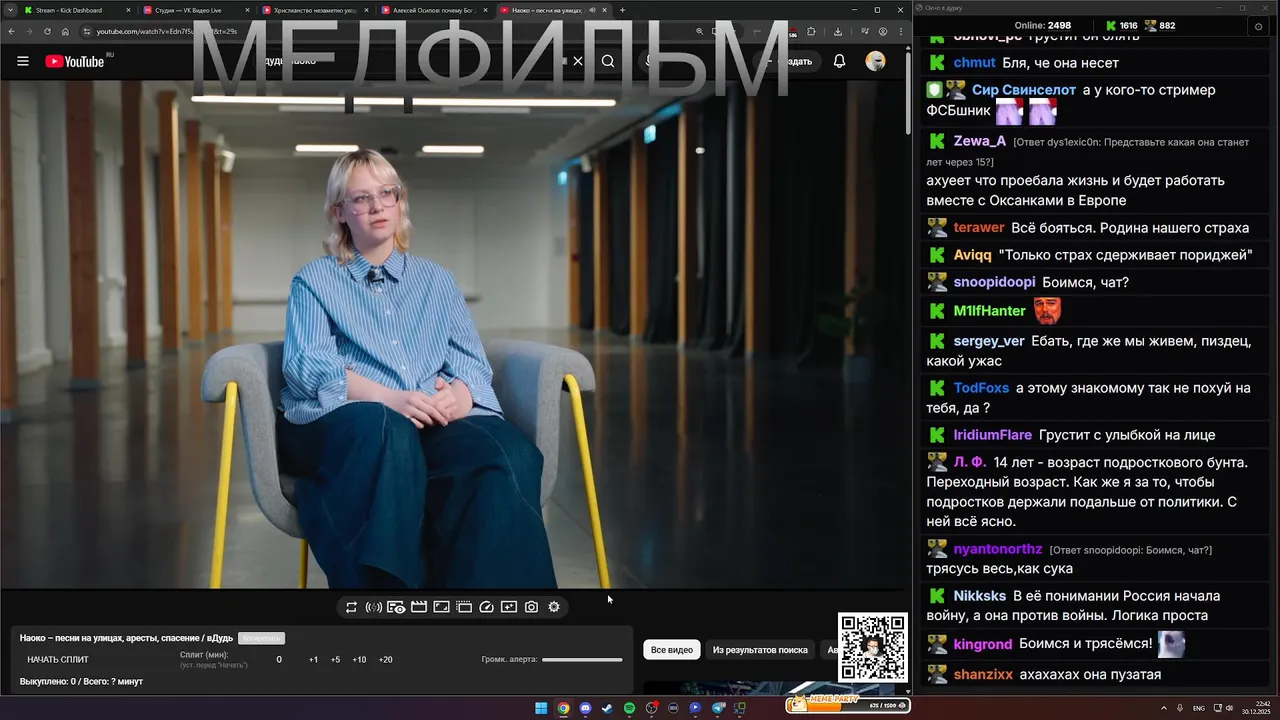Click the split minutes value 0
The image size is (1280, 720).
pyautogui.click(x=279, y=660)
